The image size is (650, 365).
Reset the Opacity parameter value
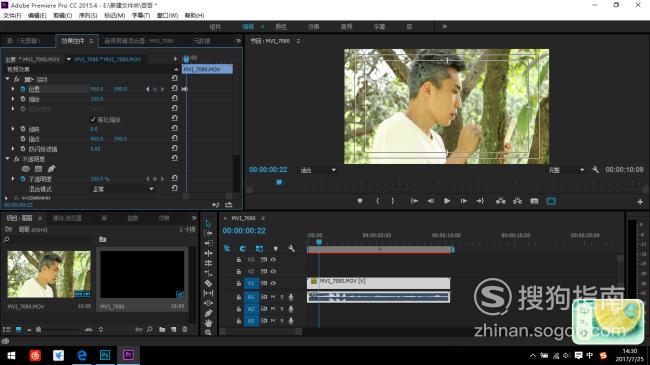[175, 178]
